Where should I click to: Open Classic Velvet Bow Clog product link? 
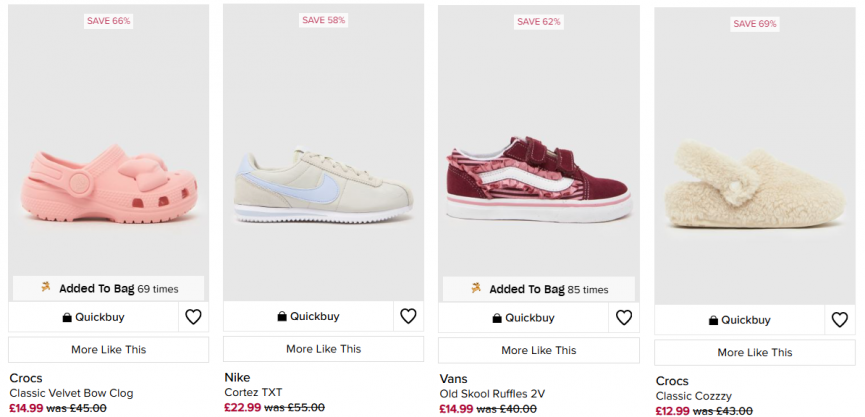click(71, 393)
